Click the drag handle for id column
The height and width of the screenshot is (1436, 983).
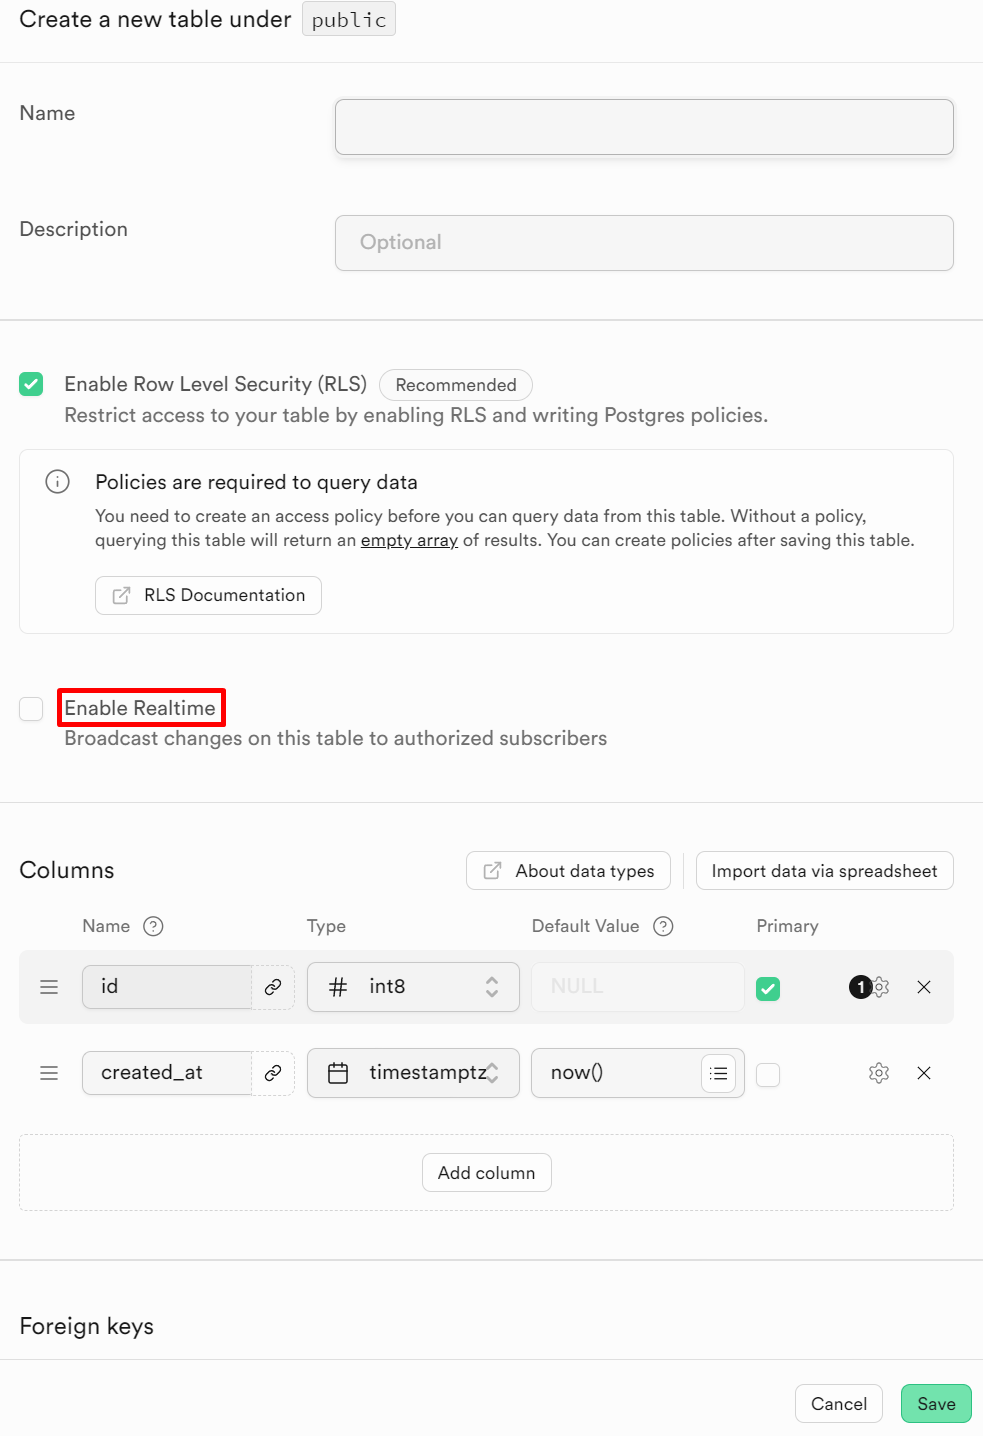[x=49, y=987]
